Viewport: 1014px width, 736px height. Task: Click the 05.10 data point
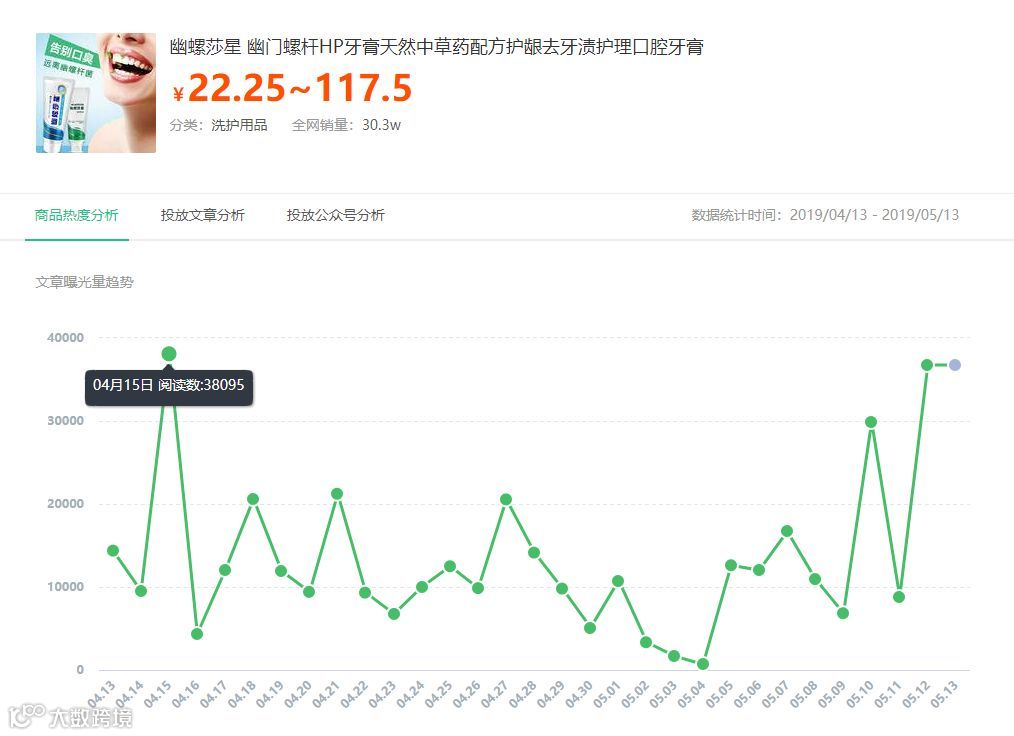pos(871,422)
